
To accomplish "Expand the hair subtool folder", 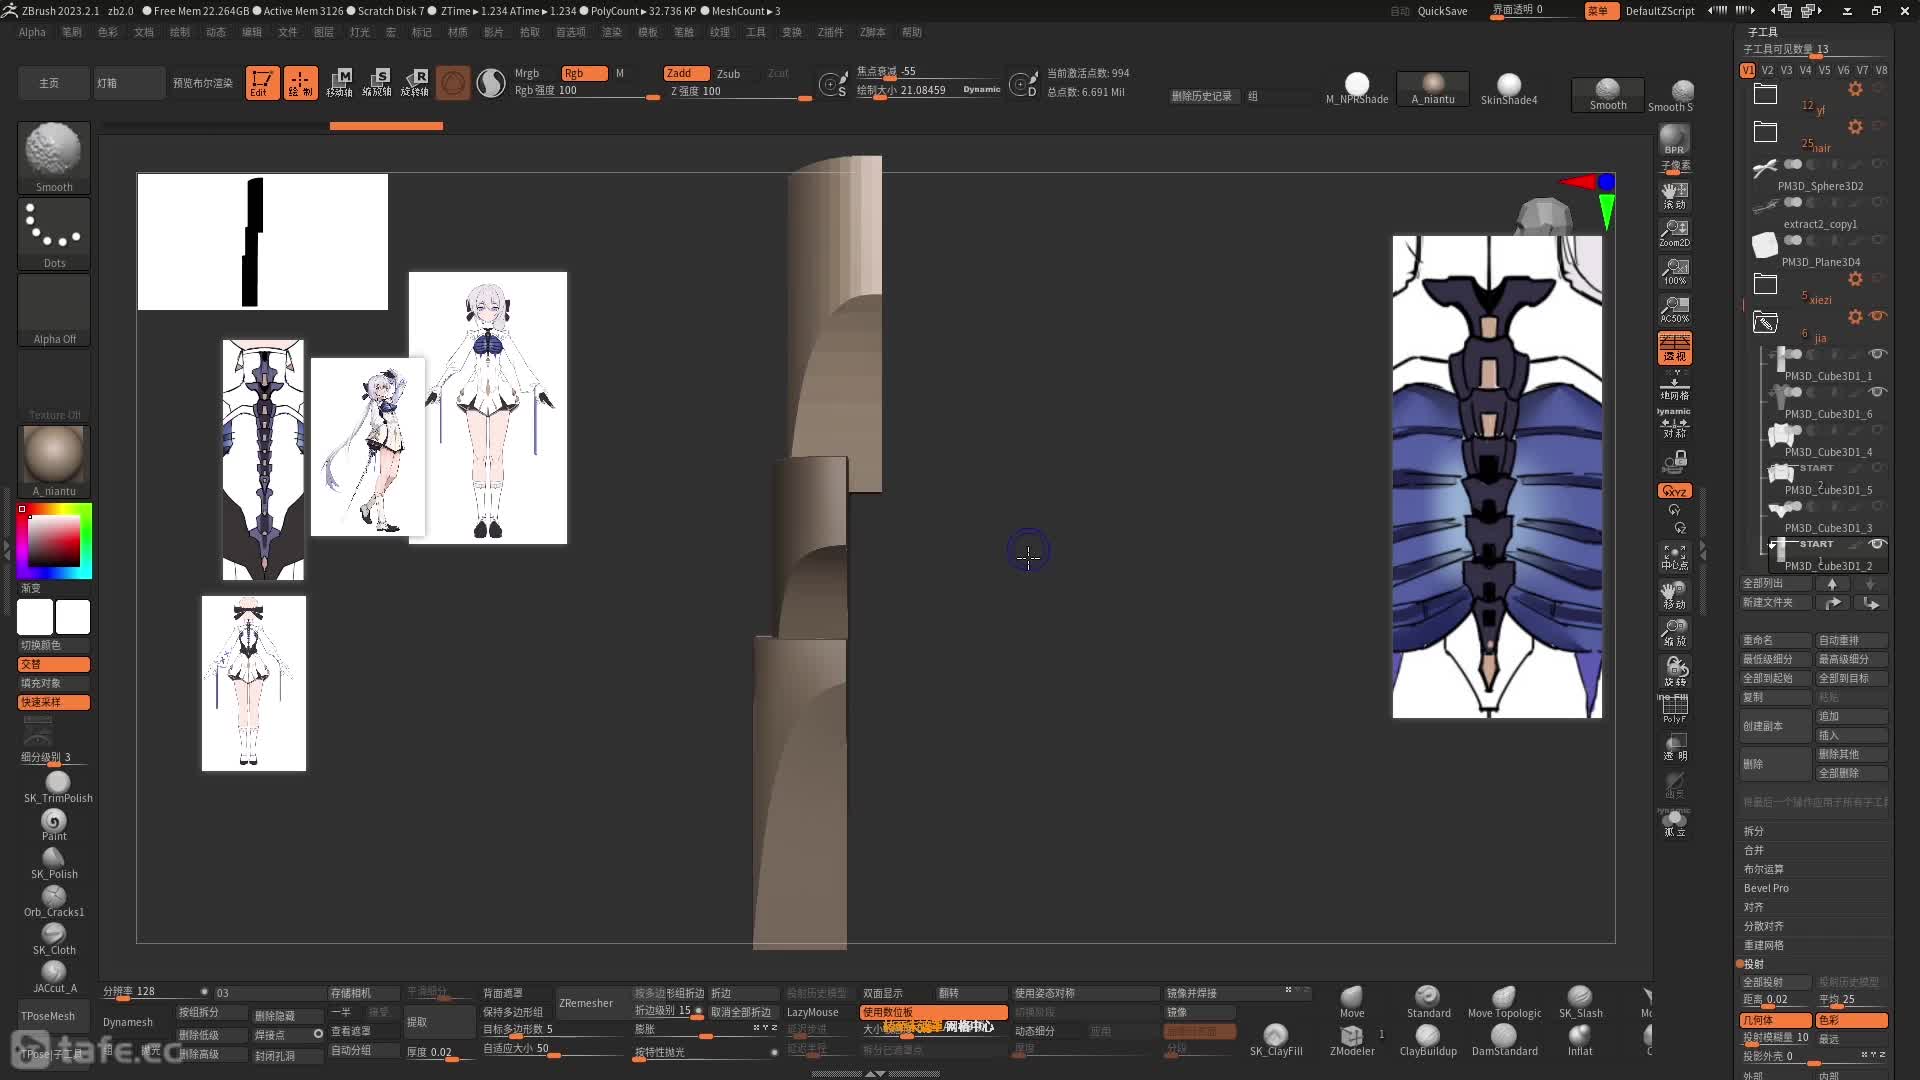I will [1765, 132].
